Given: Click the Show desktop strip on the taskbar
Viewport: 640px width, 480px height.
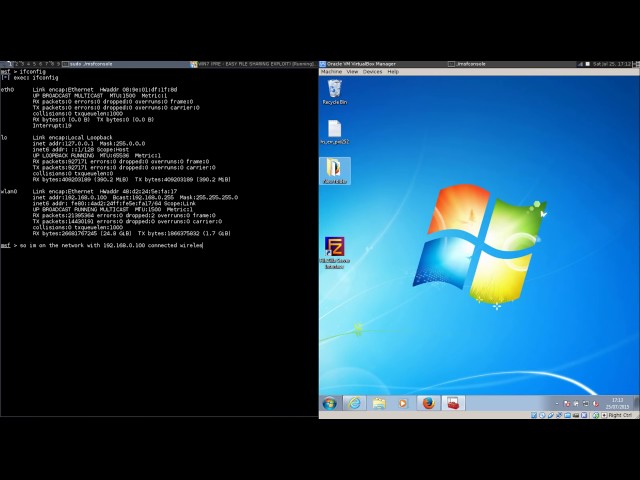Looking at the screenshot, I should 636,403.
